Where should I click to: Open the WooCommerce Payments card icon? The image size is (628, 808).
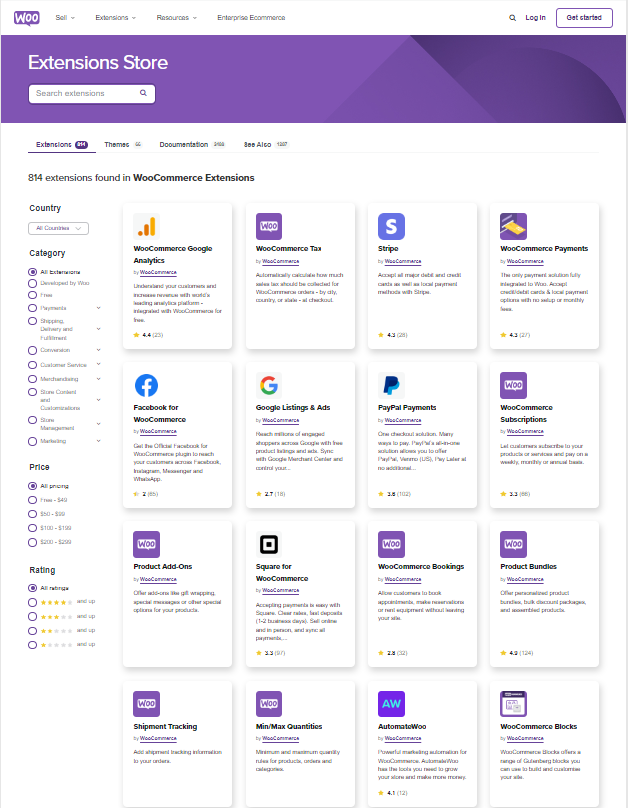click(x=513, y=226)
